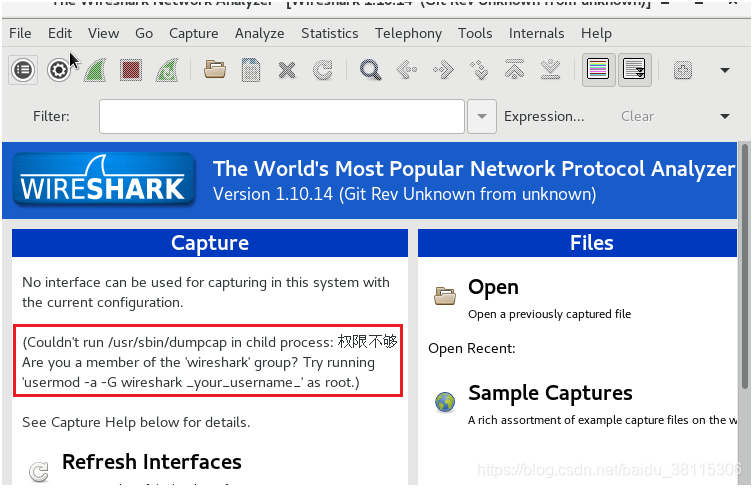
Task: Open the View menu
Action: 103,34
